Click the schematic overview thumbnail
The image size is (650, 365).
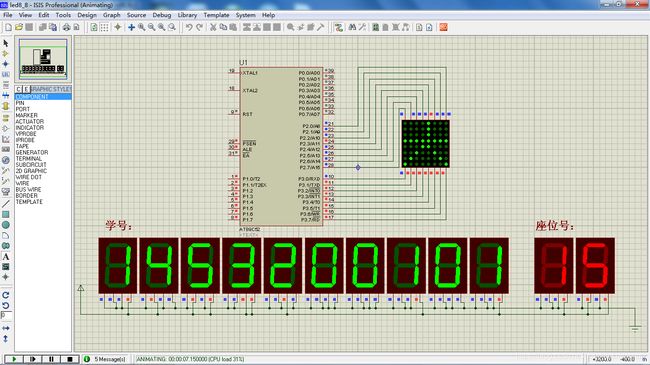pyautogui.click(x=43, y=59)
